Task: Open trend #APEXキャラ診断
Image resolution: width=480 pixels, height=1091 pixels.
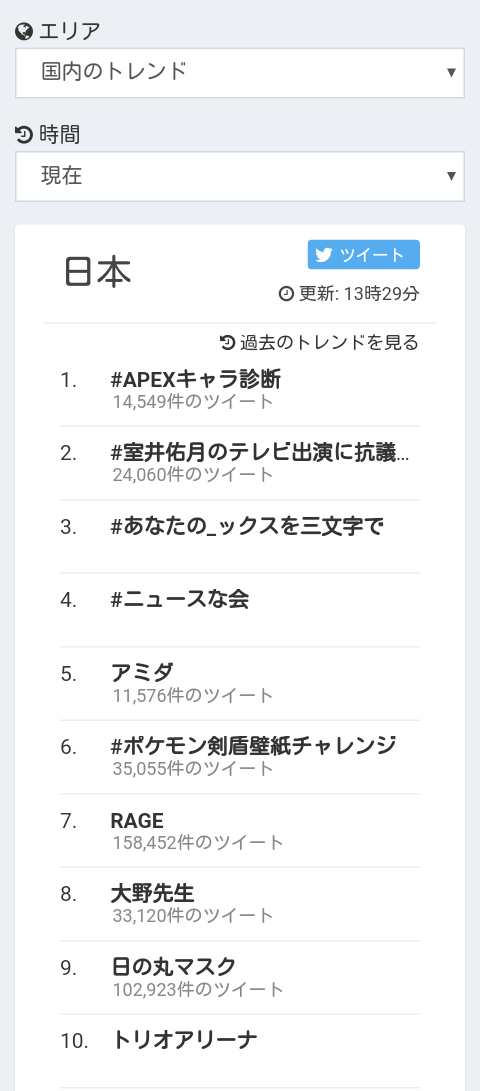Action: click(x=195, y=380)
